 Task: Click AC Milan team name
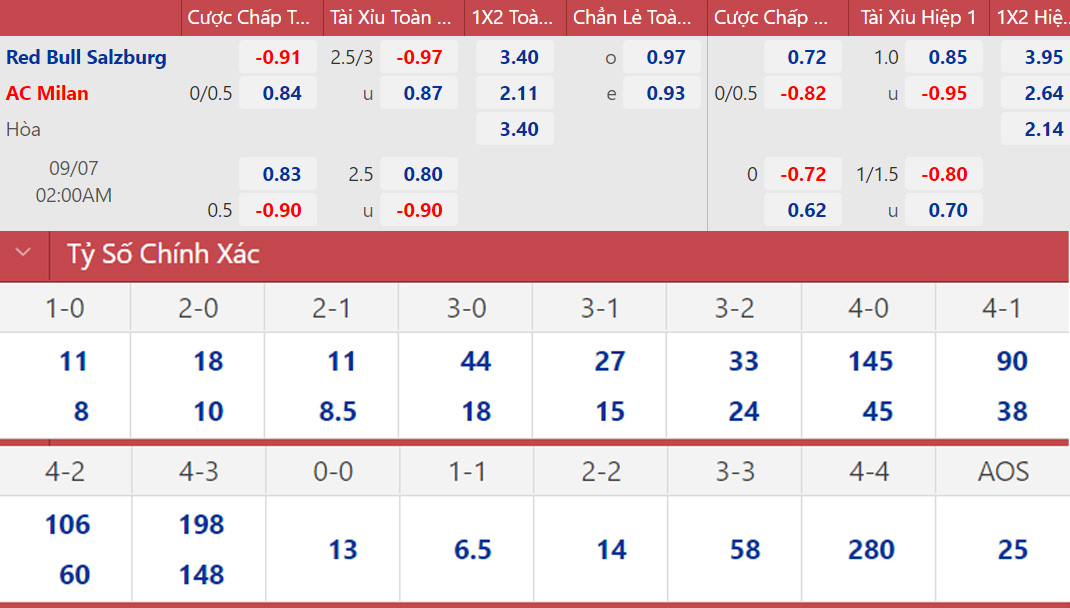click(x=47, y=93)
